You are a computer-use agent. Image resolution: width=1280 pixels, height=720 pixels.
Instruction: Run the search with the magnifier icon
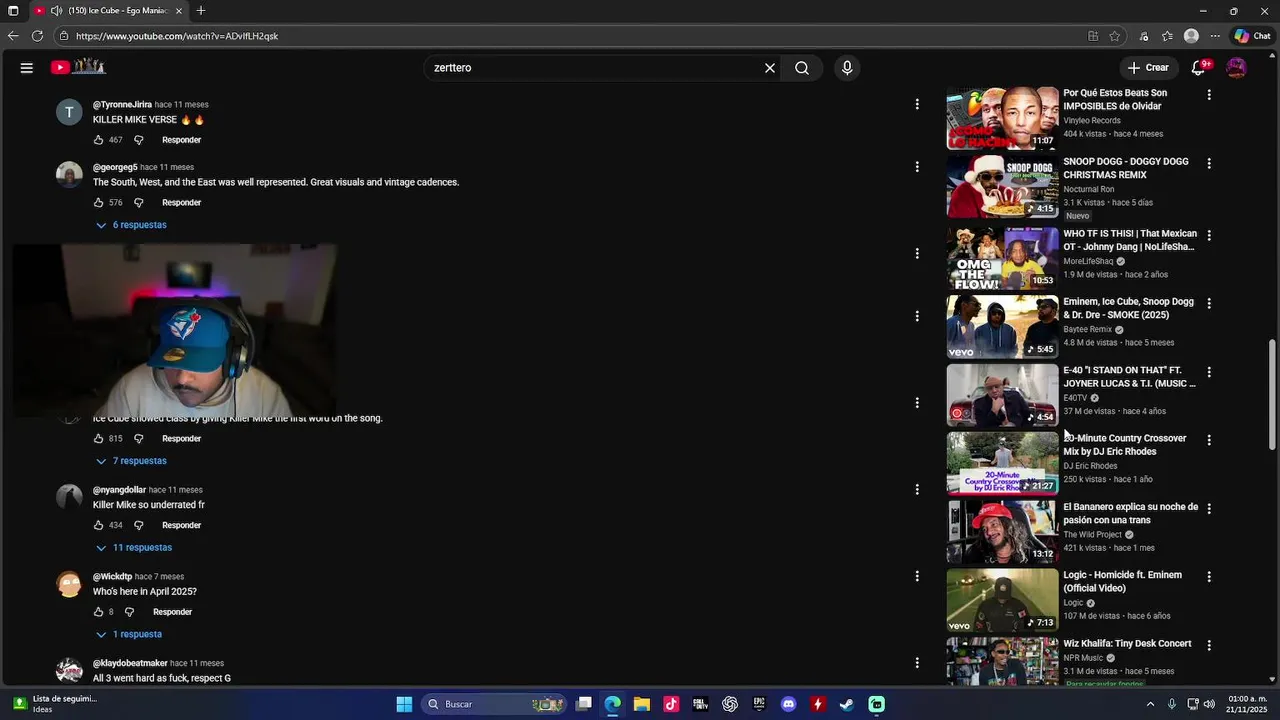coord(802,68)
